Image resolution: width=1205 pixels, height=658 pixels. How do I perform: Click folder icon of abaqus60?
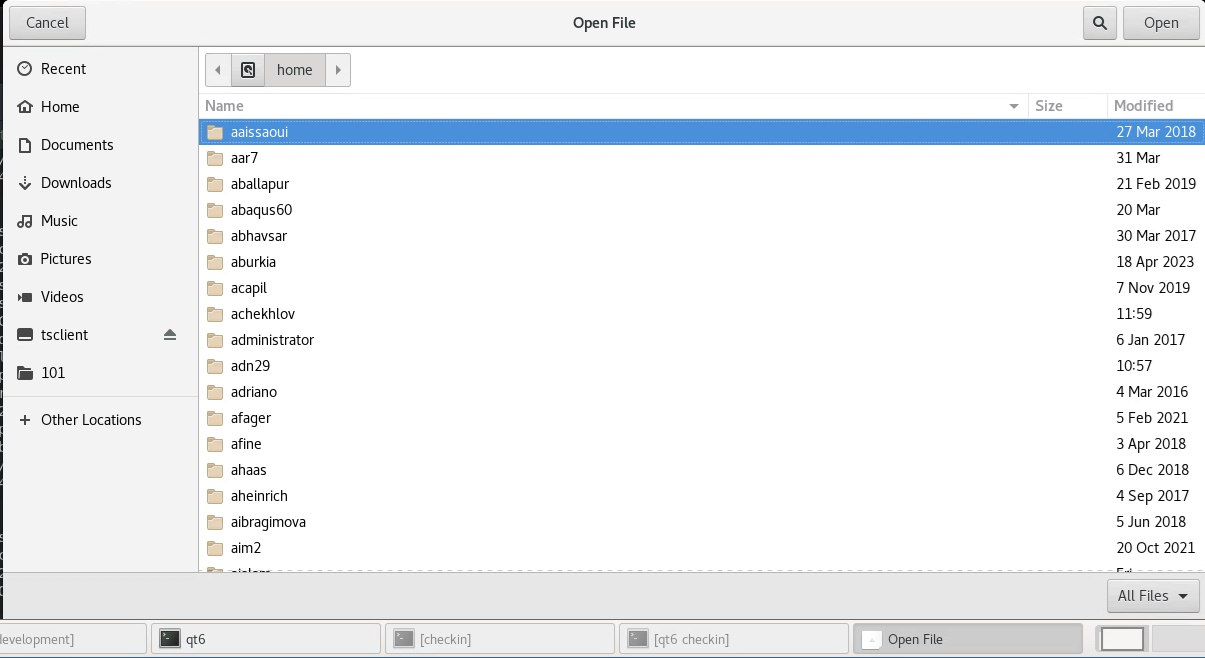[x=214, y=210]
